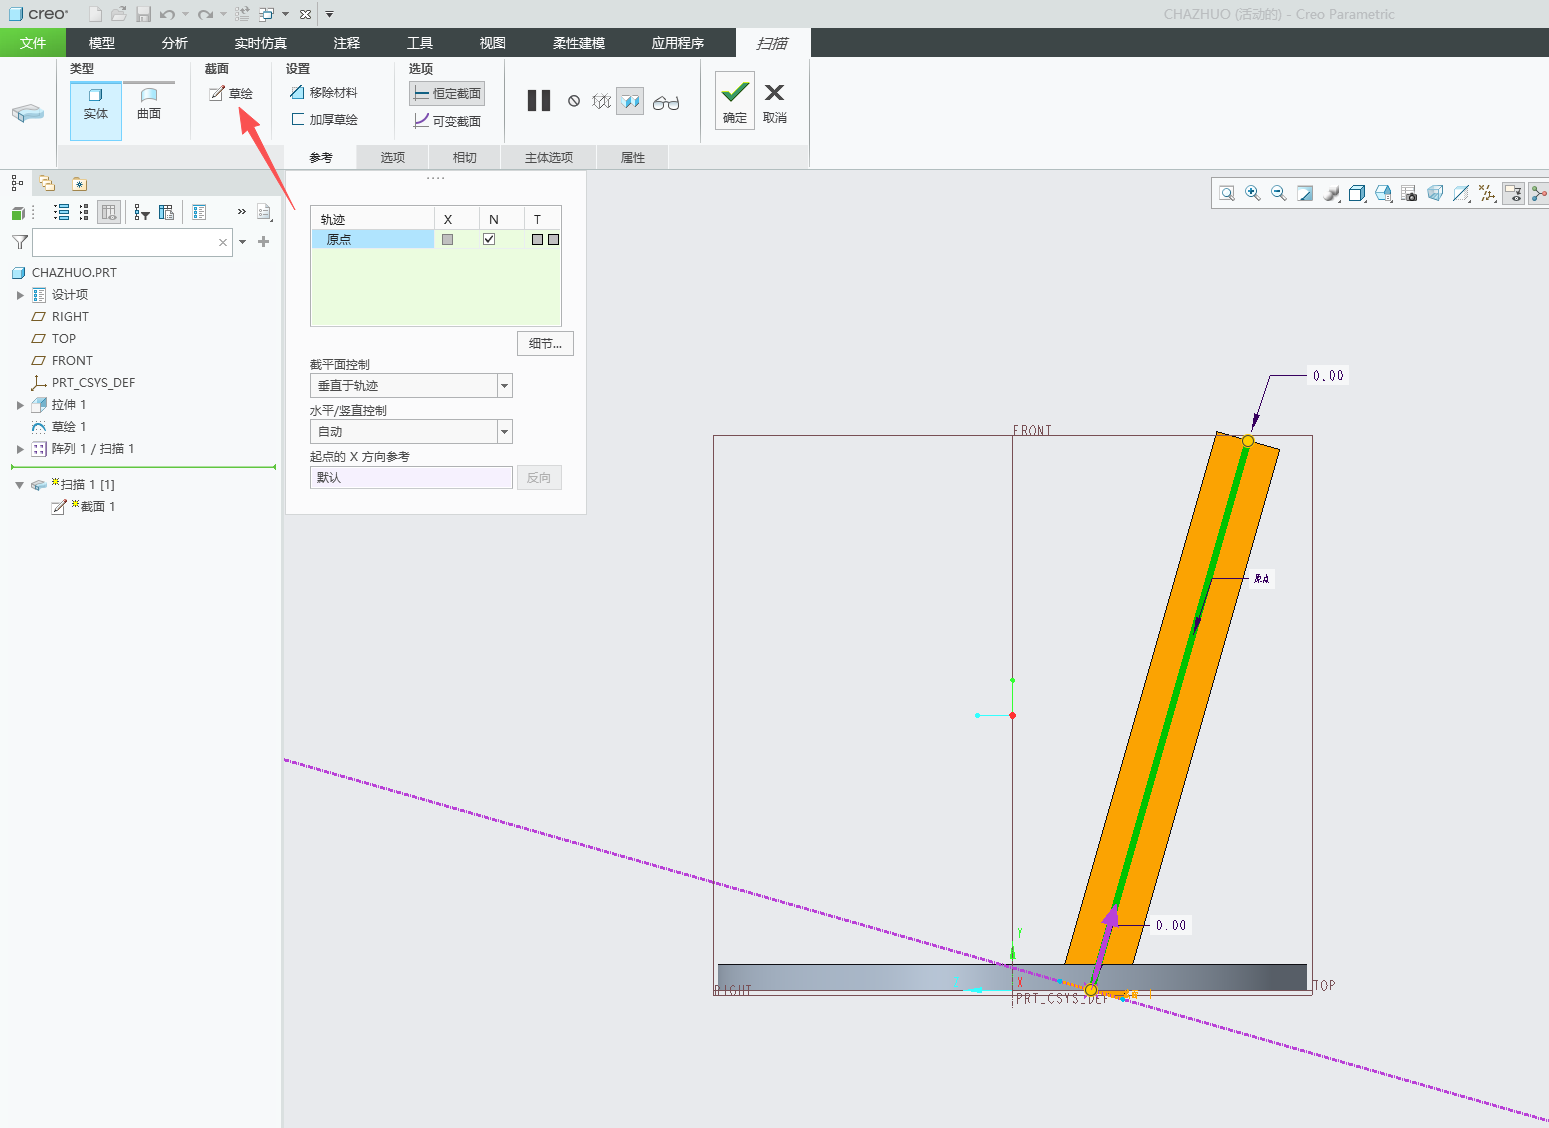
Task: Select 截面 1 in model tree
Action: point(84,507)
